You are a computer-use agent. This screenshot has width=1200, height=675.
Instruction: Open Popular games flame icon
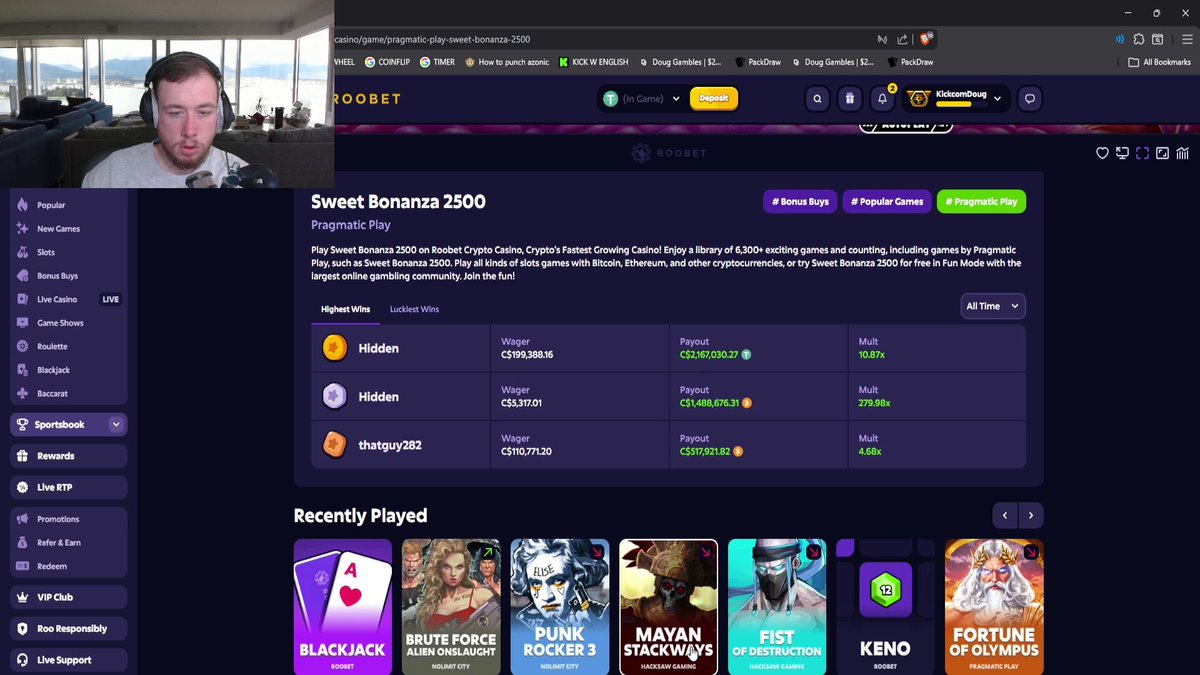pyautogui.click(x=22, y=205)
